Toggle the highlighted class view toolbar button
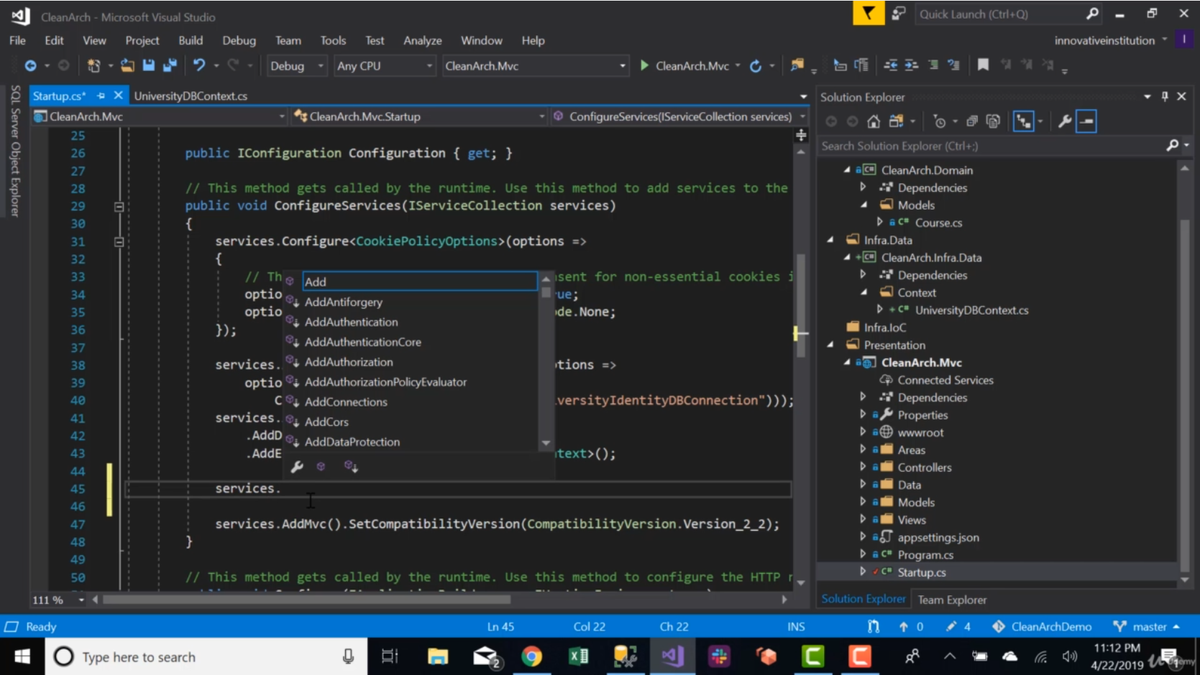 [1023, 121]
